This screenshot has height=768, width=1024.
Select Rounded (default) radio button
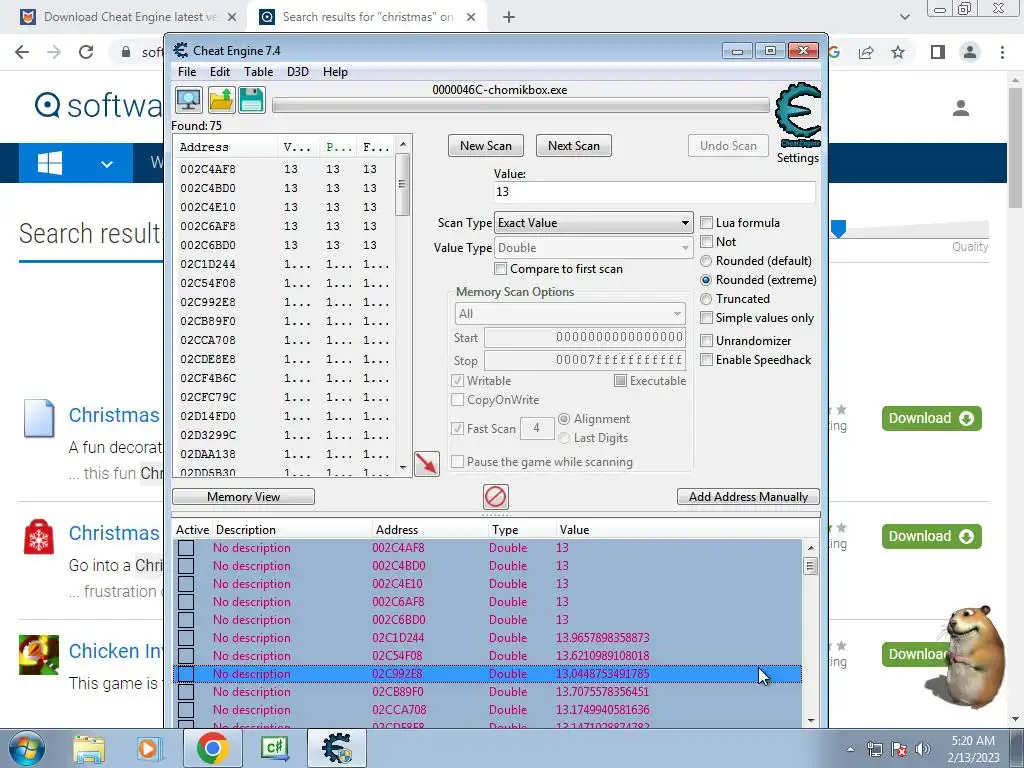706,261
